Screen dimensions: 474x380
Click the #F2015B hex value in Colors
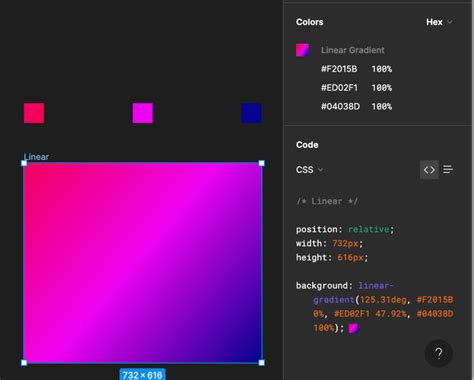(x=339, y=69)
